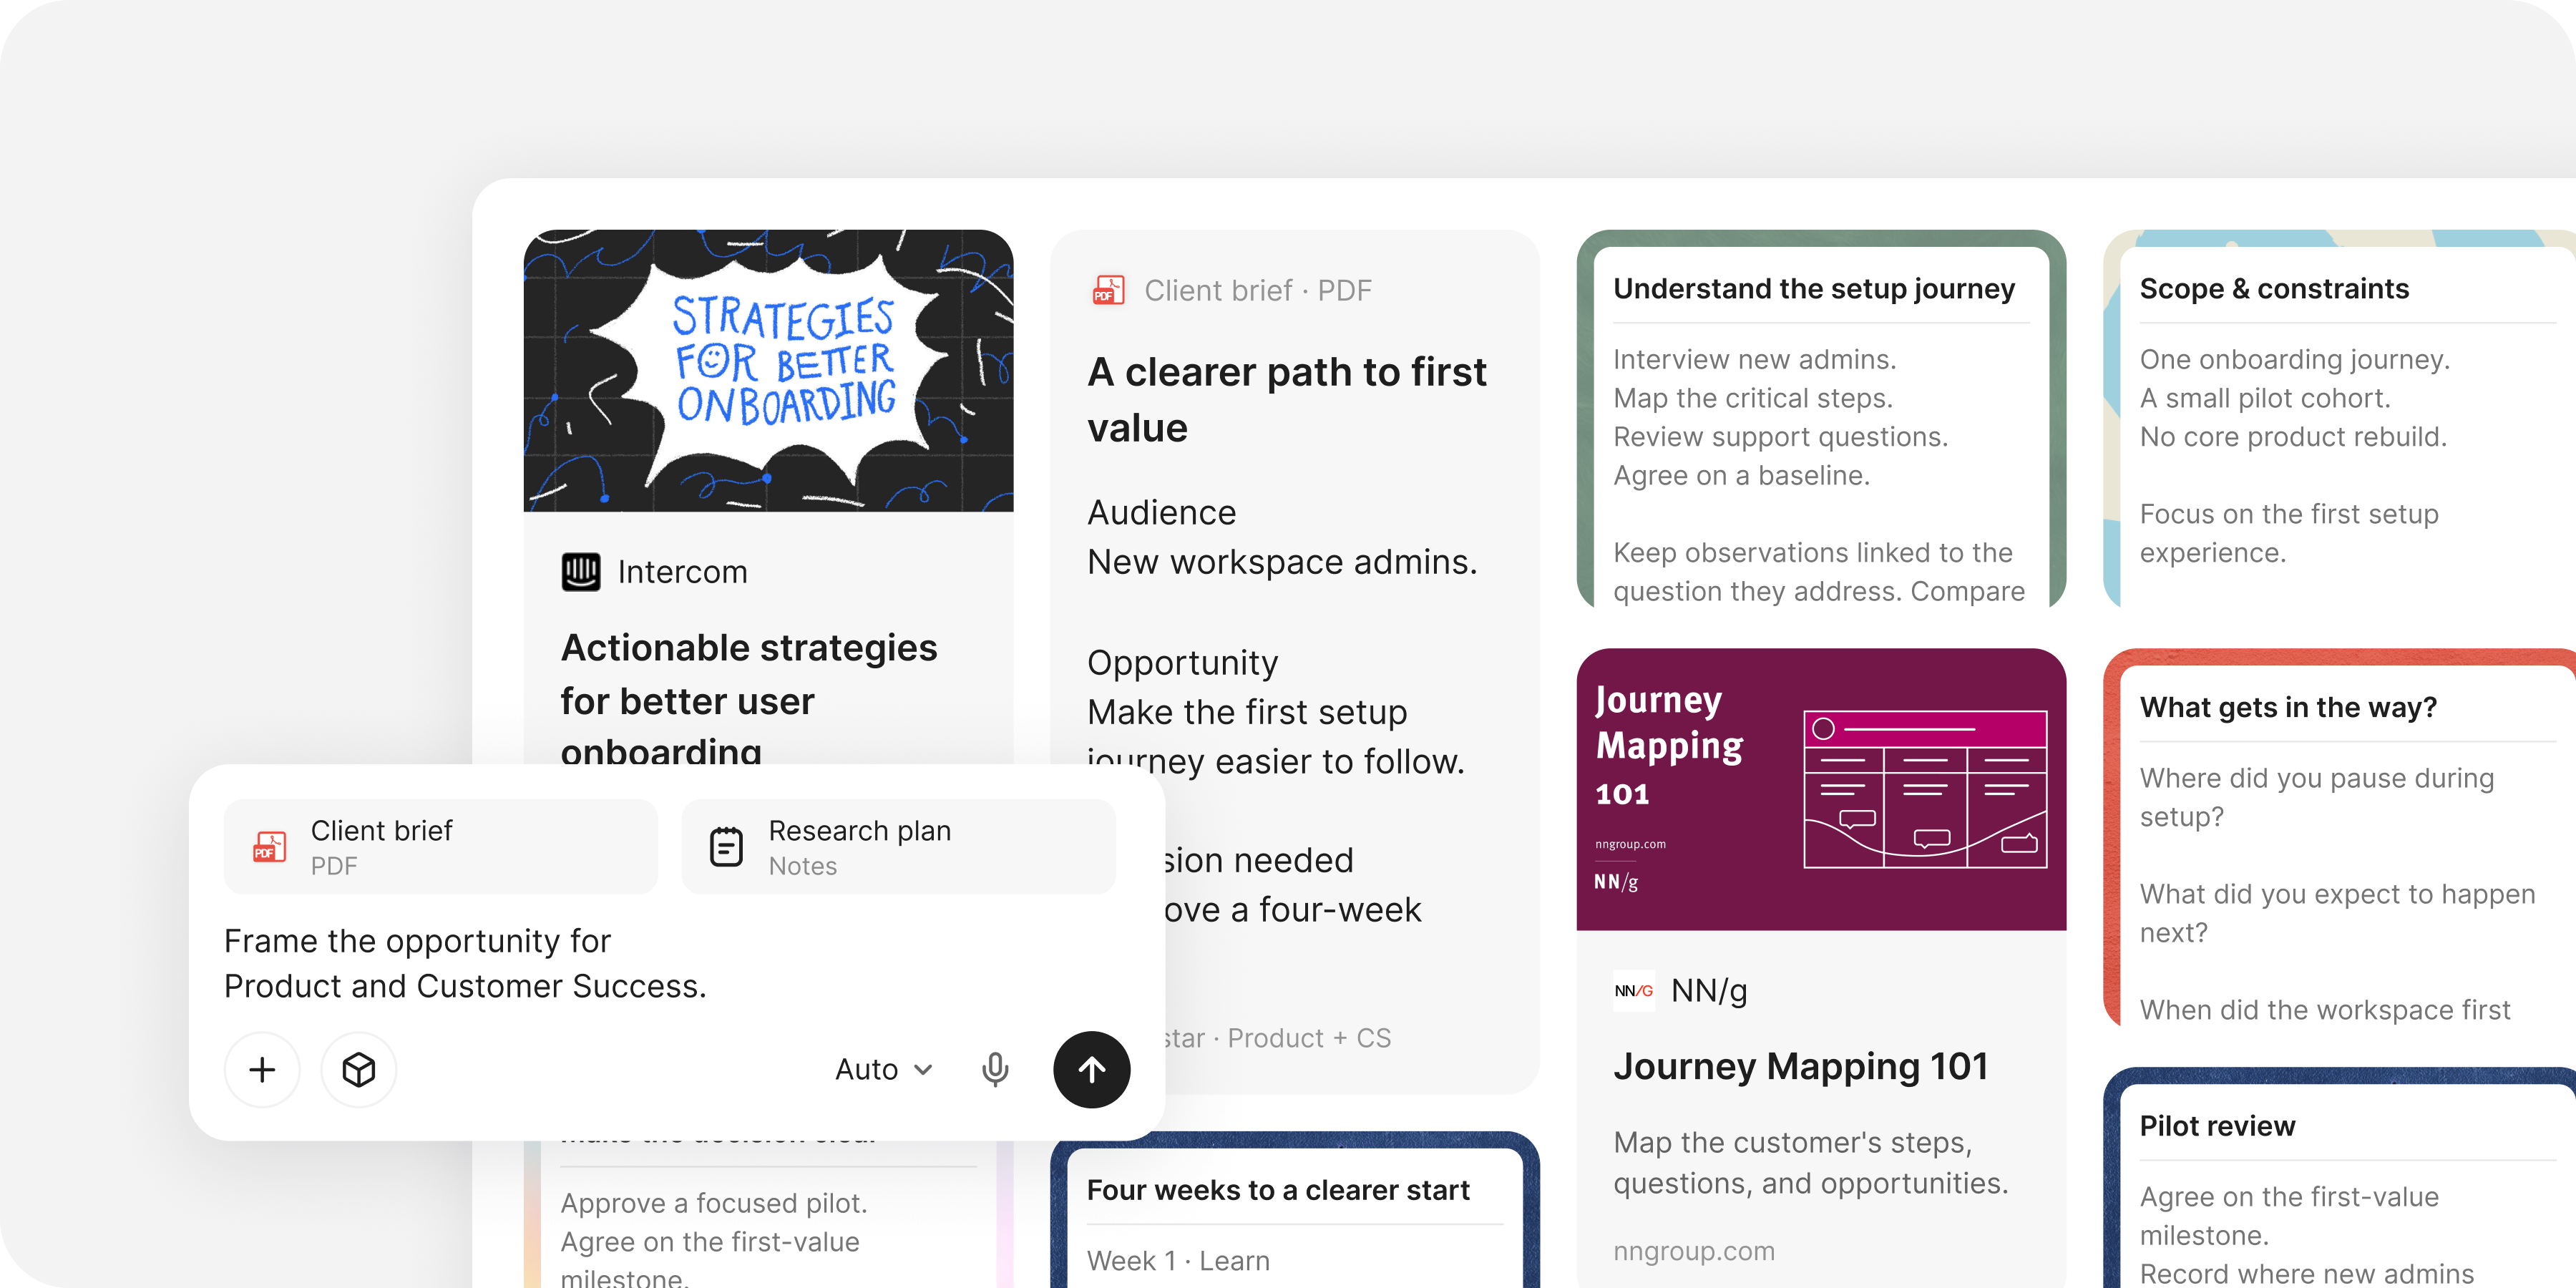The width and height of the screenshot is (2576, 1288).
Task: Click the plus add attachment button
Action: 262,1069
